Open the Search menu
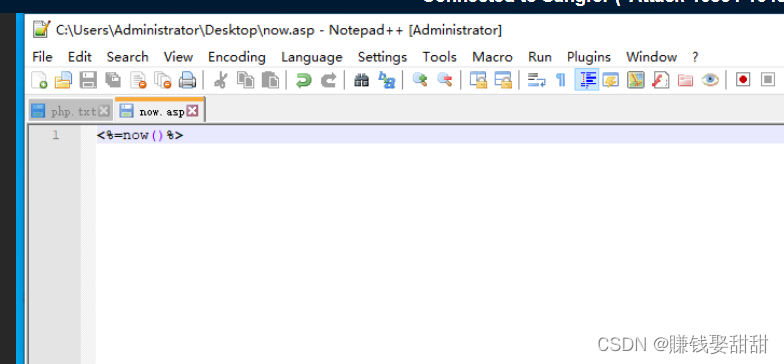The image size is (784, 364). 128,57
